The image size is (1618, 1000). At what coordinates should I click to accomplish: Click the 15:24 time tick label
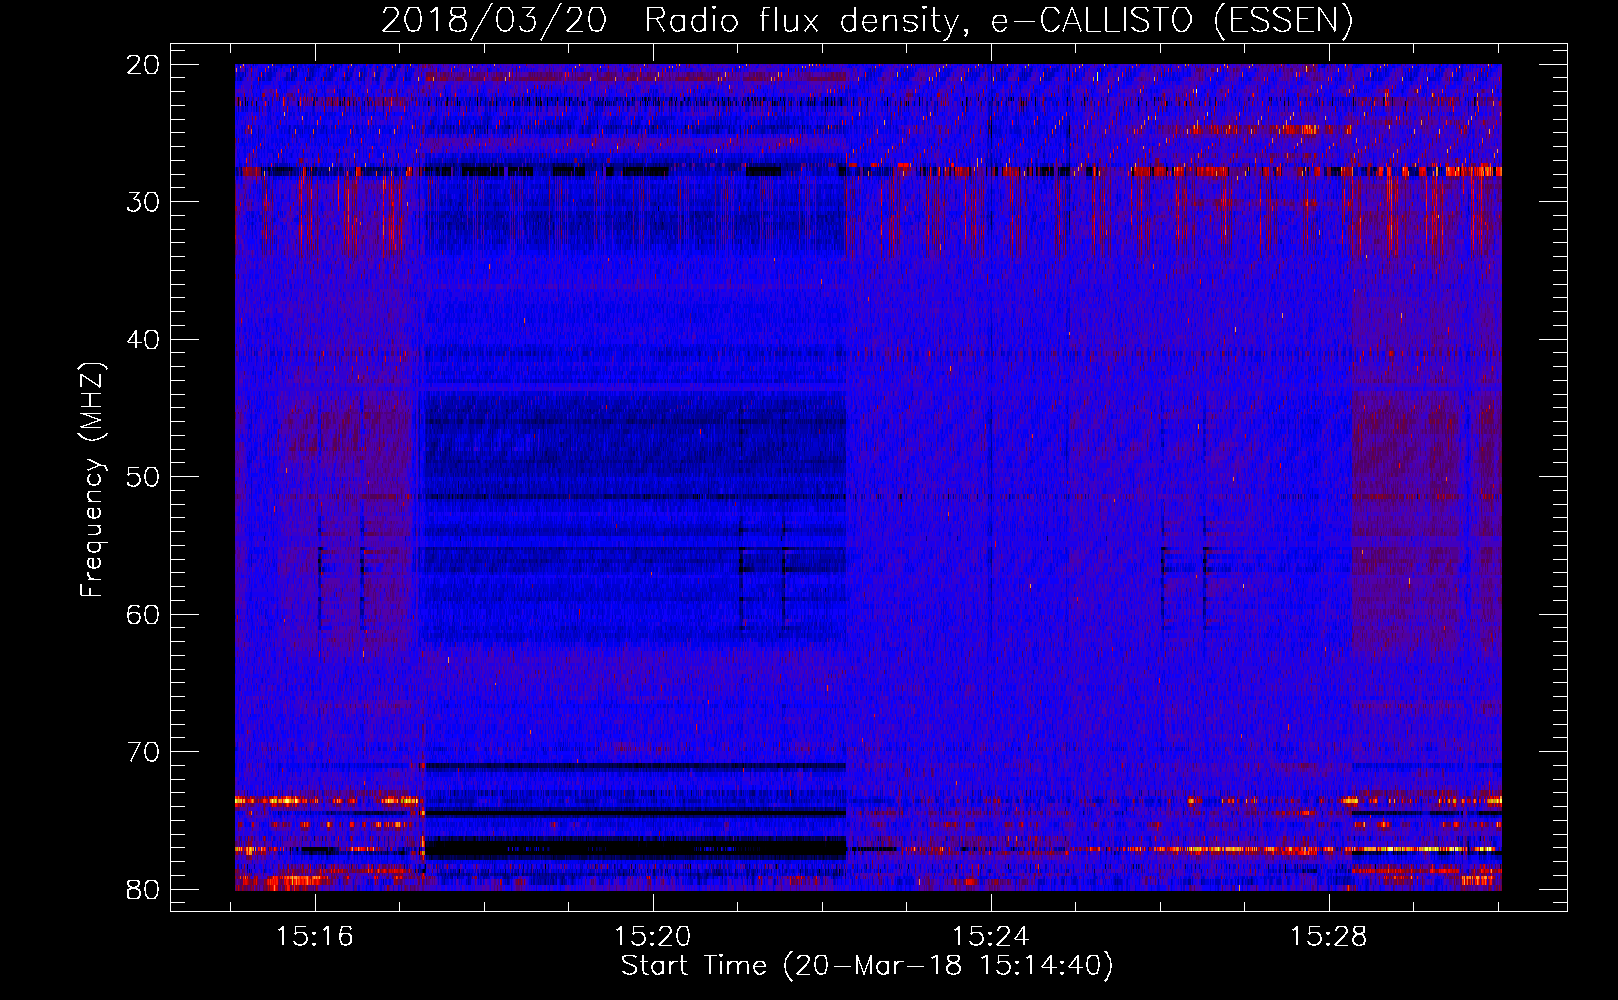[x=991, y=937]
